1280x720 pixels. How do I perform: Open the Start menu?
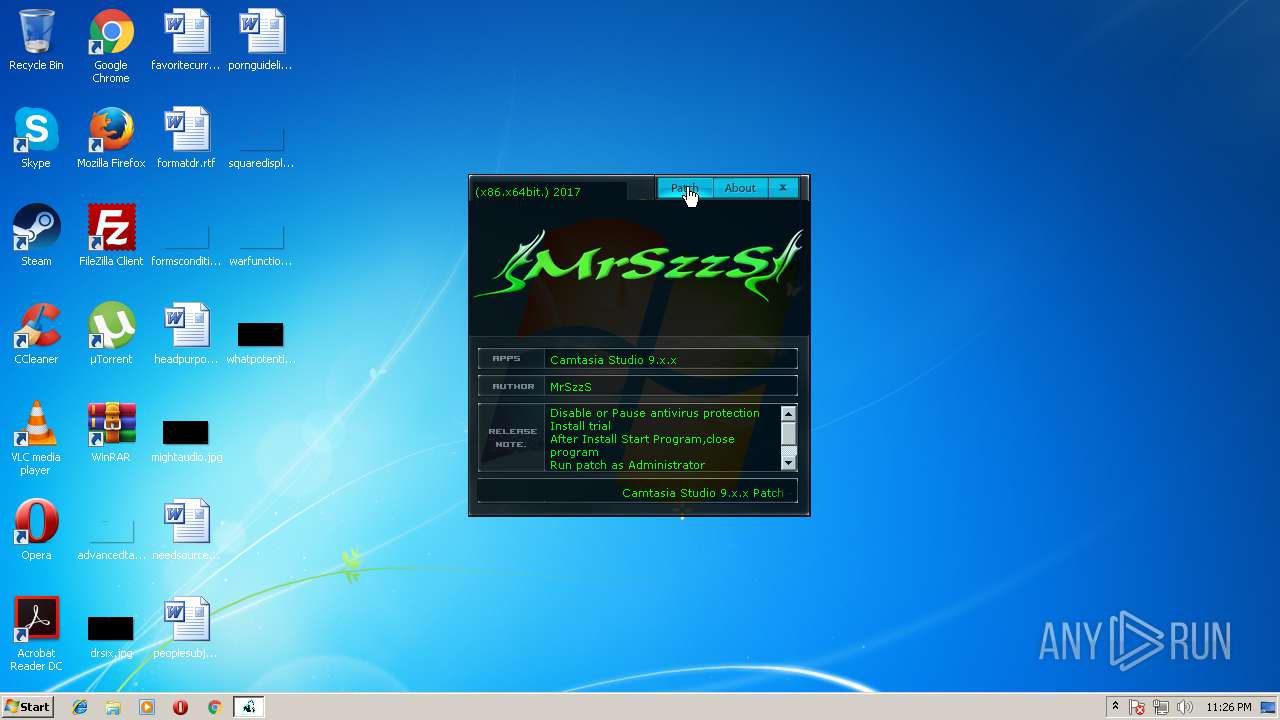tap(27, 707)
